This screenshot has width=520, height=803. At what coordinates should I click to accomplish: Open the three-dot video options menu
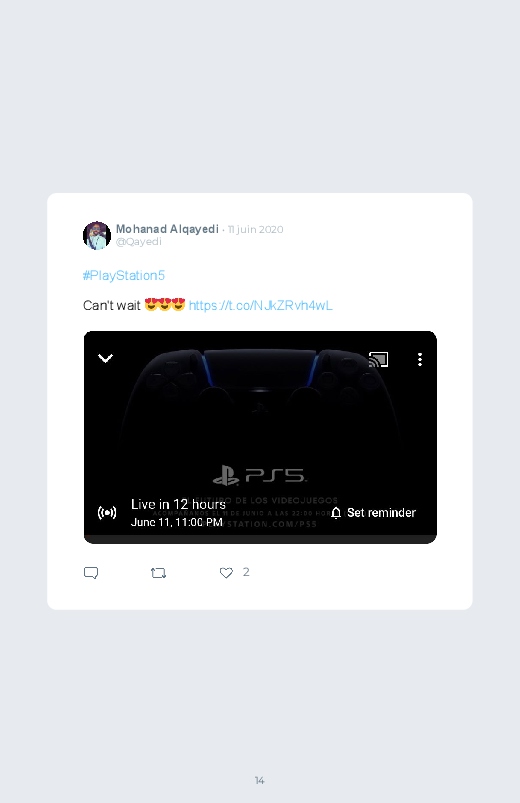[420, 360]
